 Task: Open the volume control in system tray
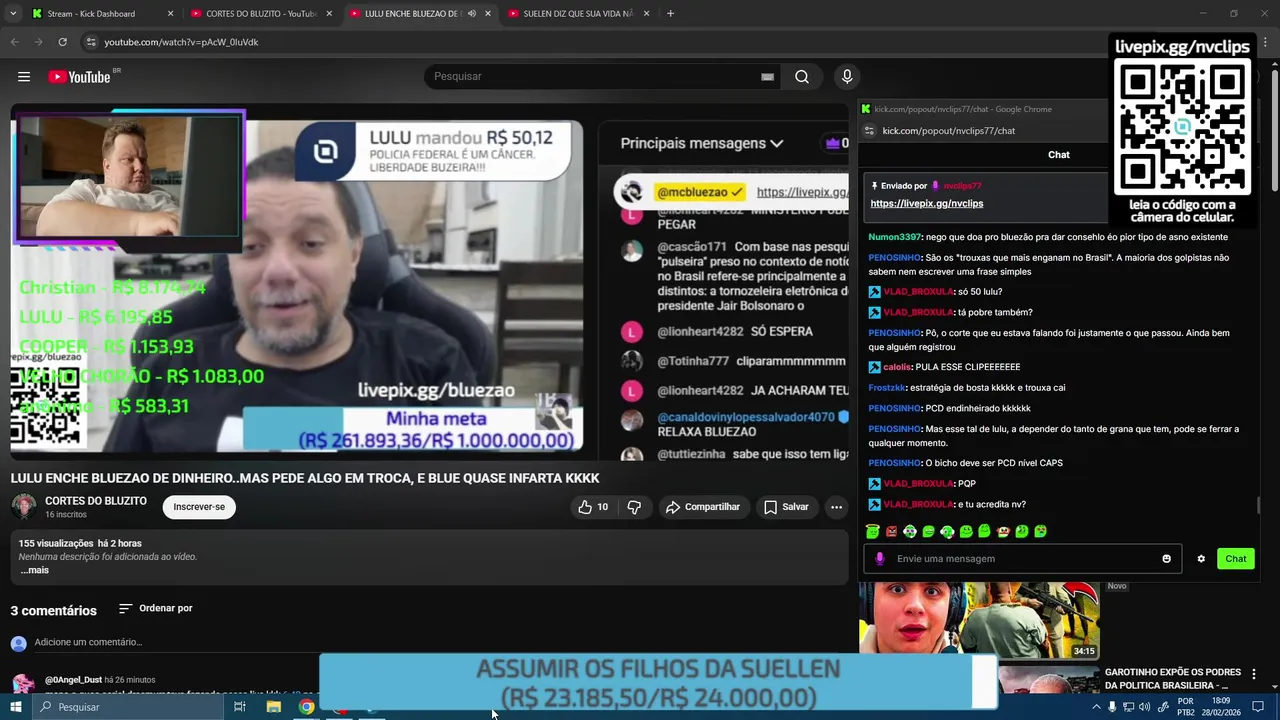tap(1146, 707)
